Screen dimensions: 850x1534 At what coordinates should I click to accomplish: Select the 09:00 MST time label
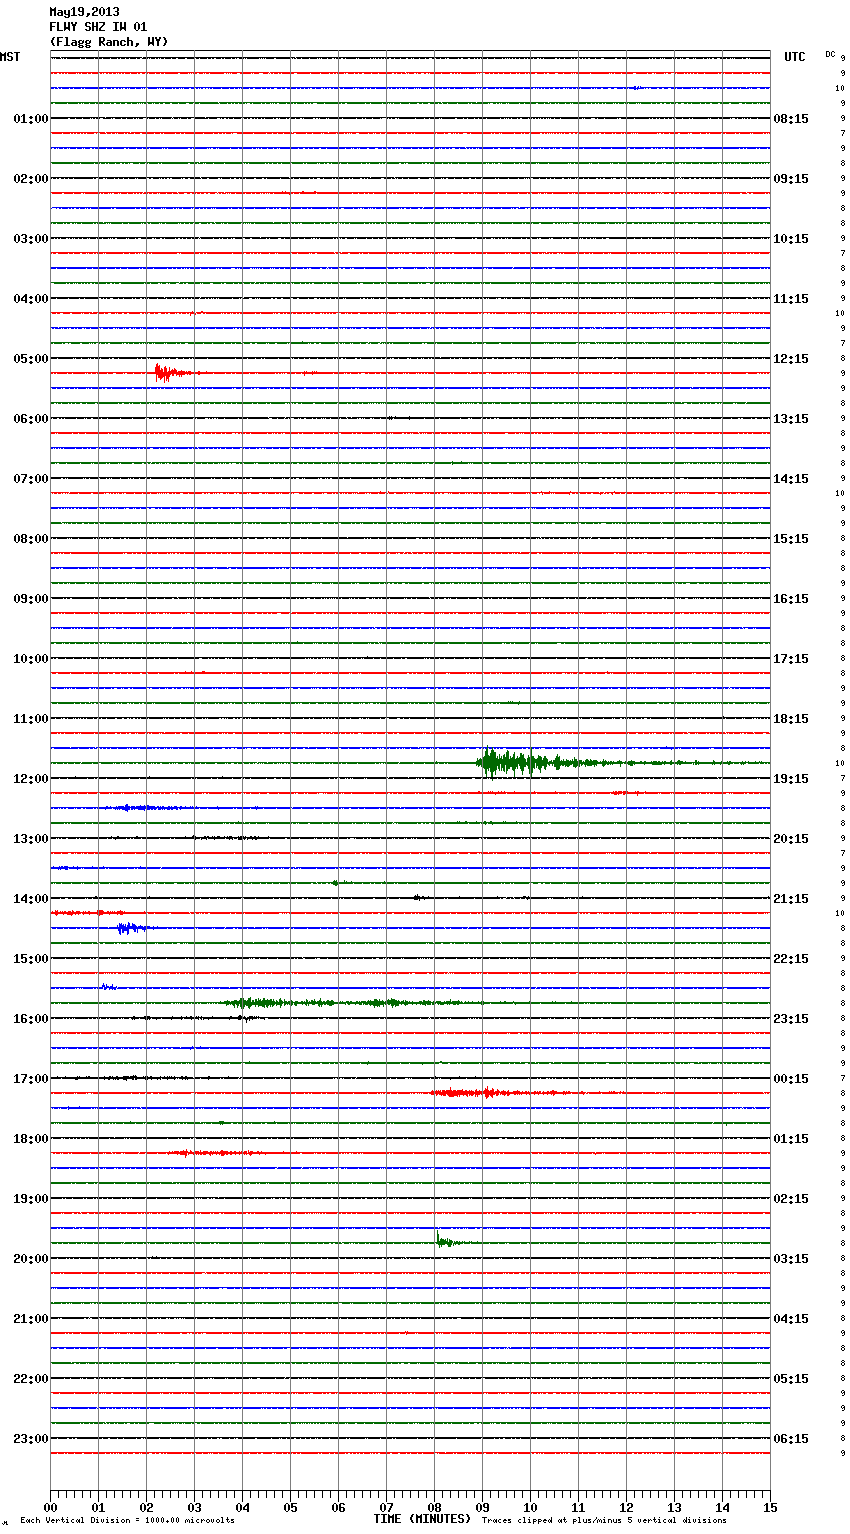(31, 599)
